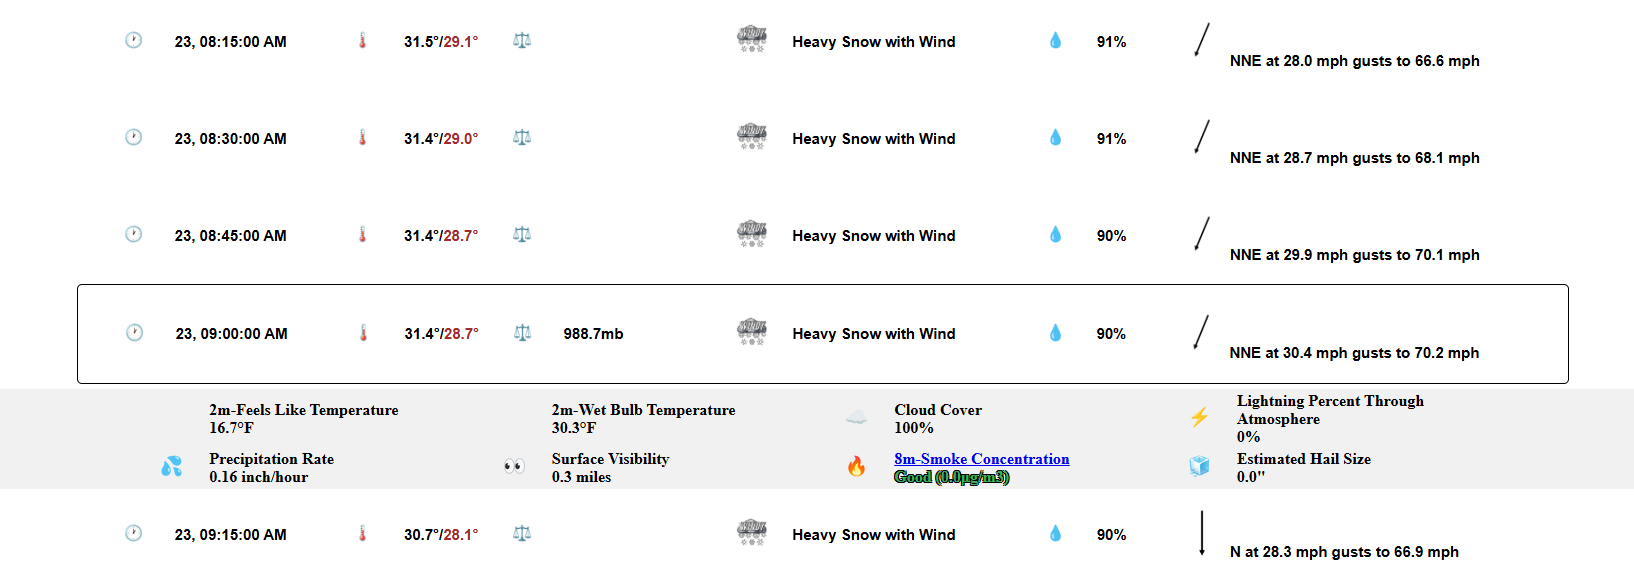Viewport: 1634px width, 585px height.
Task: Click the clock icon for 08:15:00 AM
Action: (133, 40)
